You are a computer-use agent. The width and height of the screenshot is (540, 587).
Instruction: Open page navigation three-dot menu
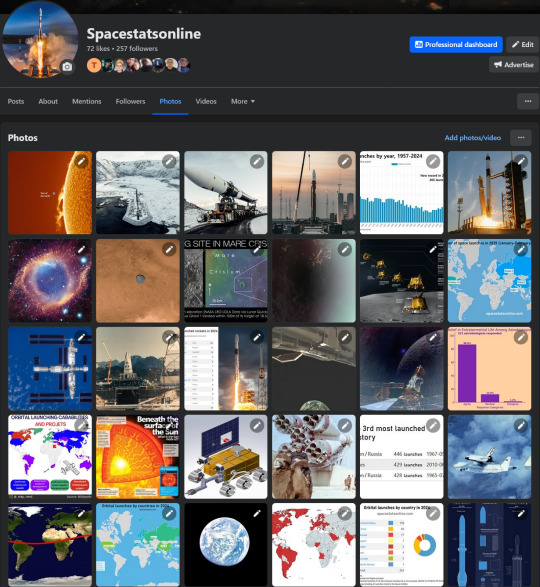(528, 101)
